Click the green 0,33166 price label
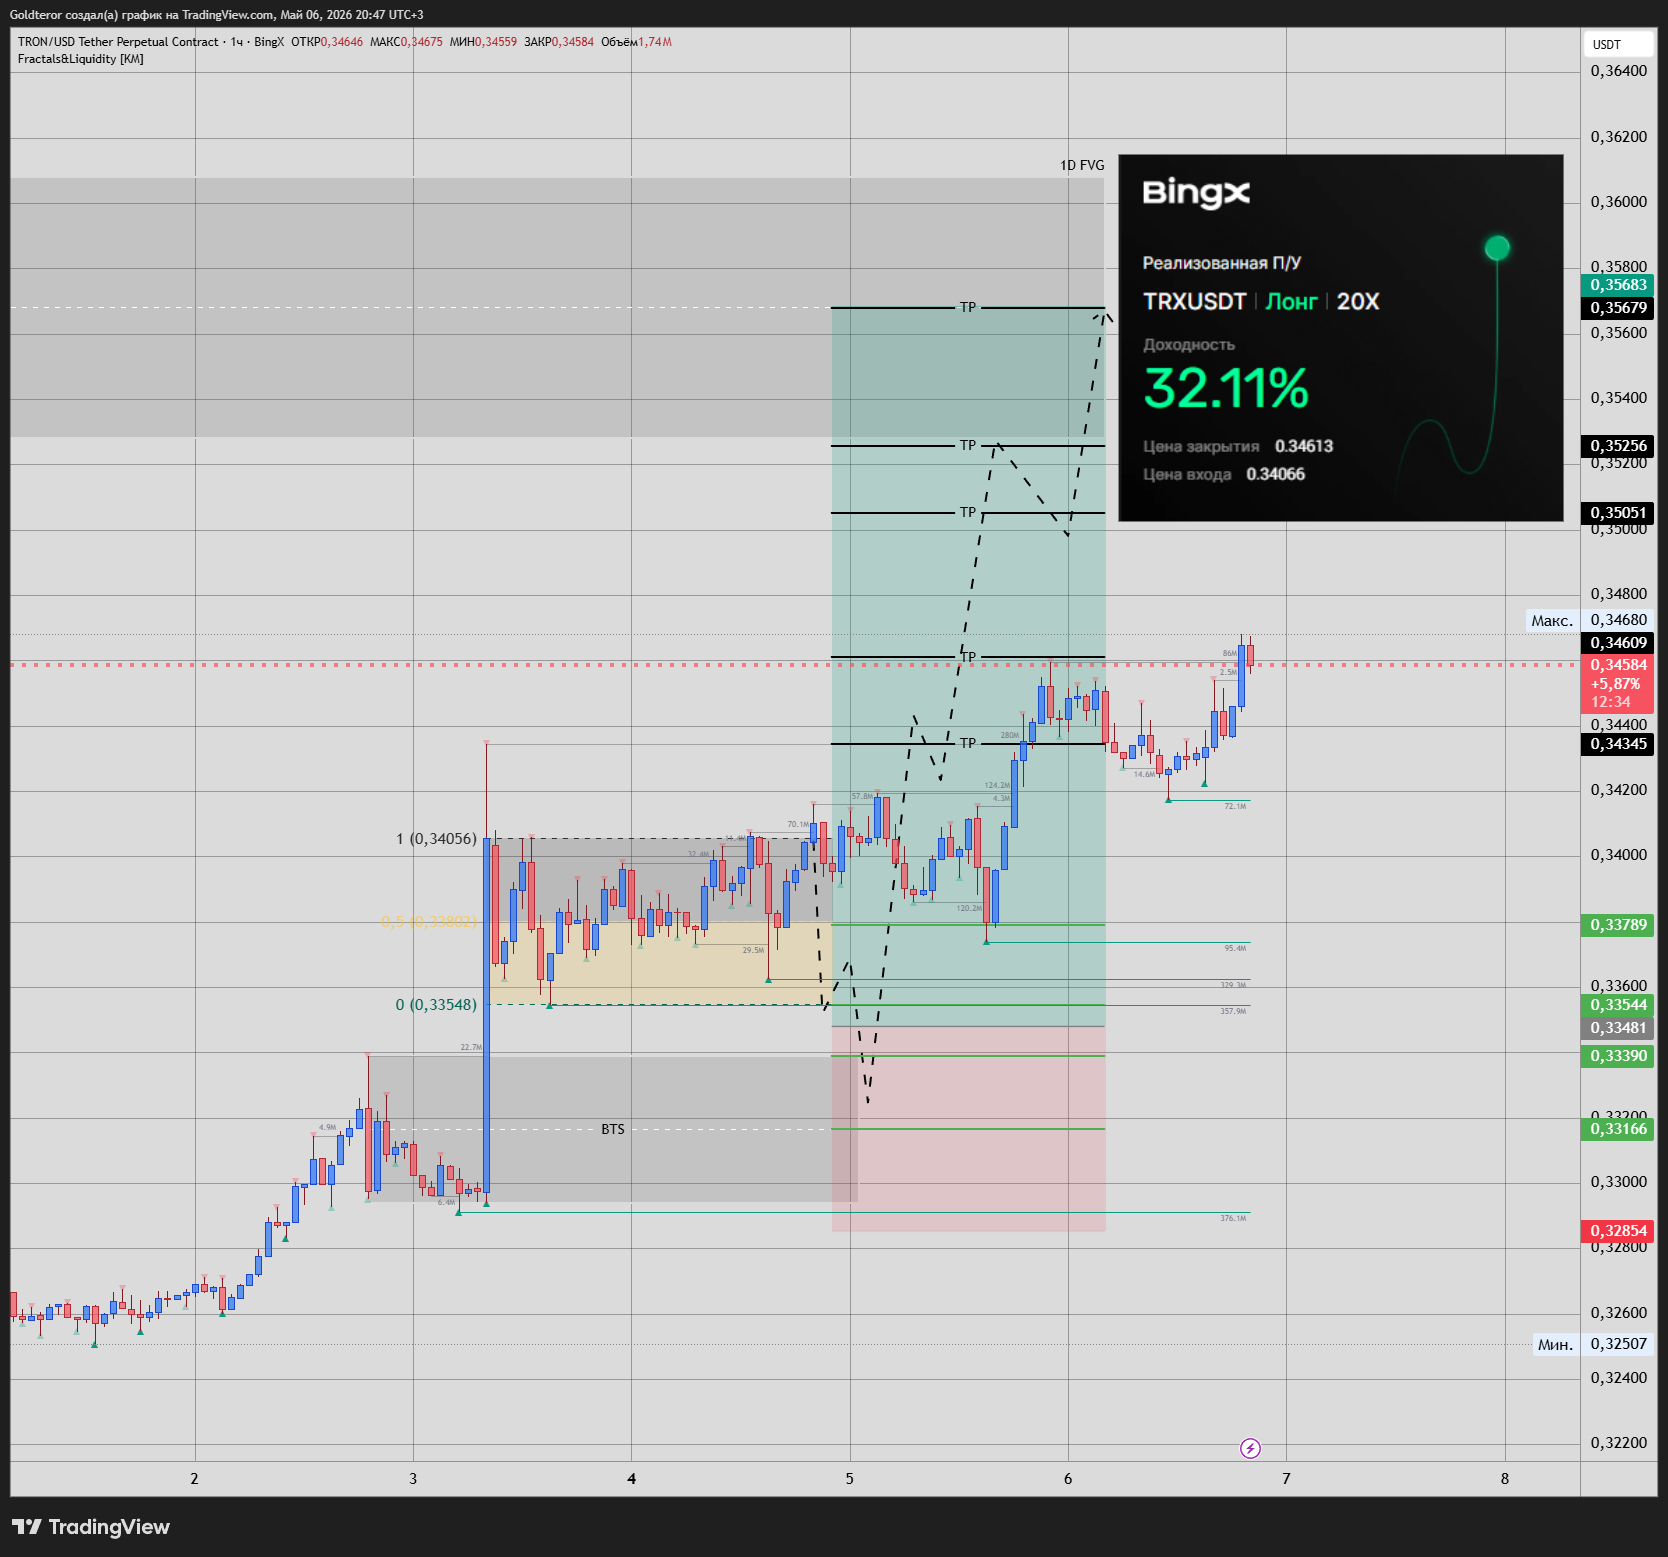The width and height of the screenshot is (1668, 1557). (x=1618, y=1129)
